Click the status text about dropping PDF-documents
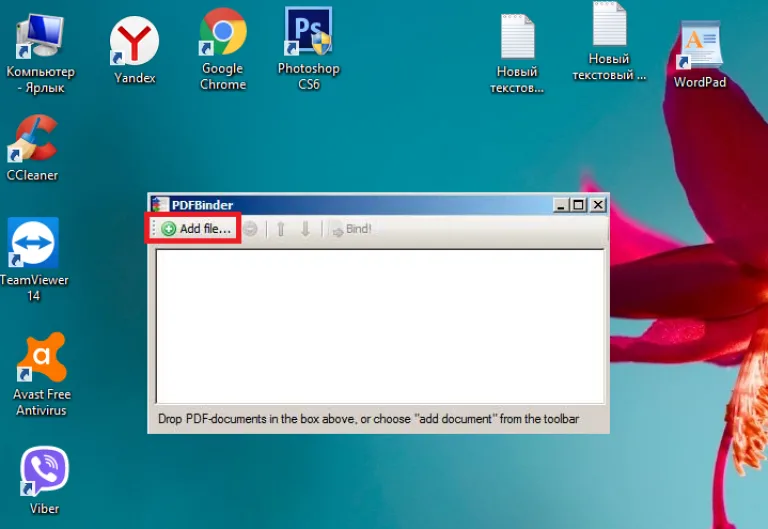 click(x=368, y=419)
